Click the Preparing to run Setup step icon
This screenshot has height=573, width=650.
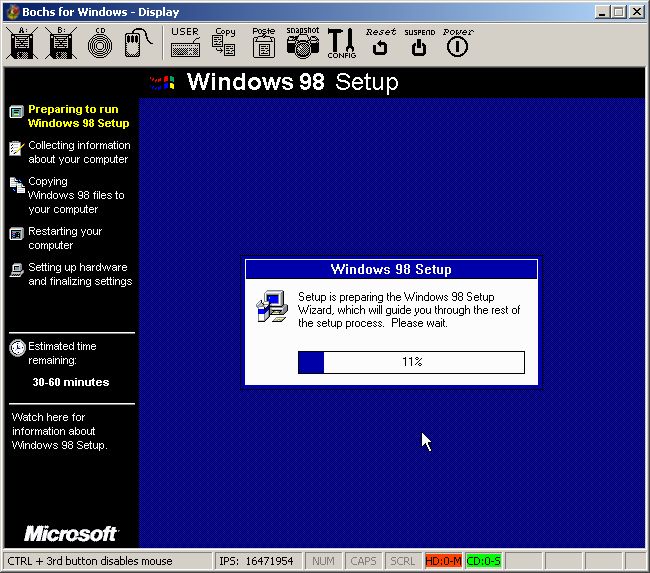pos(16,112)
